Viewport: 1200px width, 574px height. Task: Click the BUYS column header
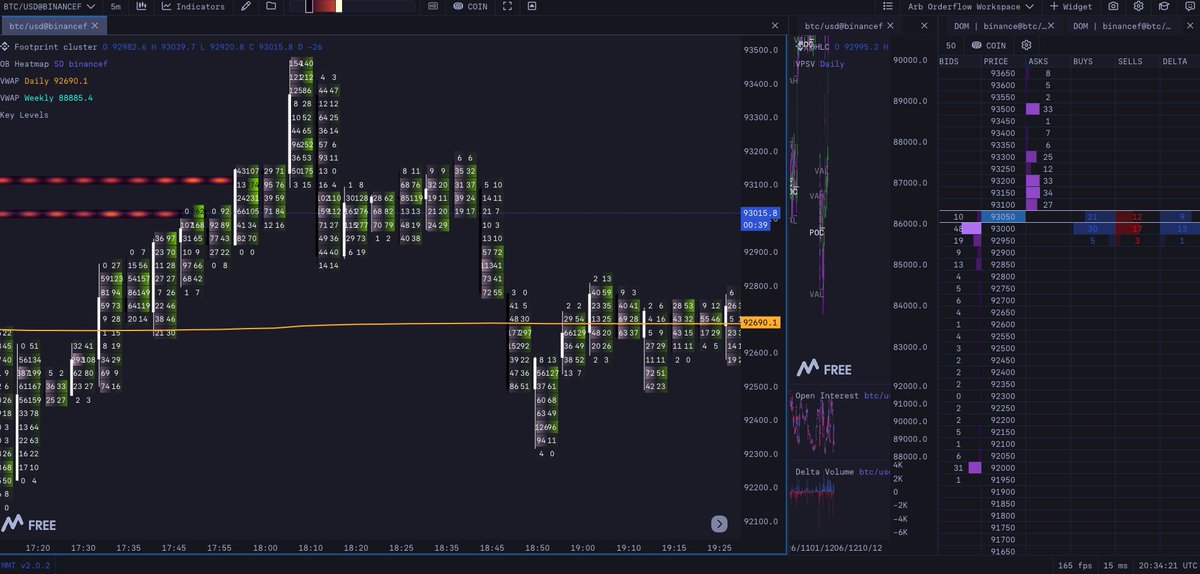1083,62
